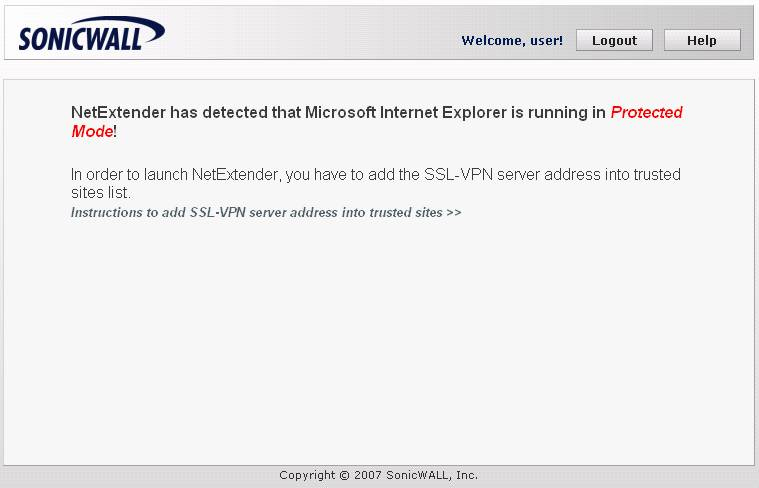Open instructions to add SSL-VPN server address link

266,213
